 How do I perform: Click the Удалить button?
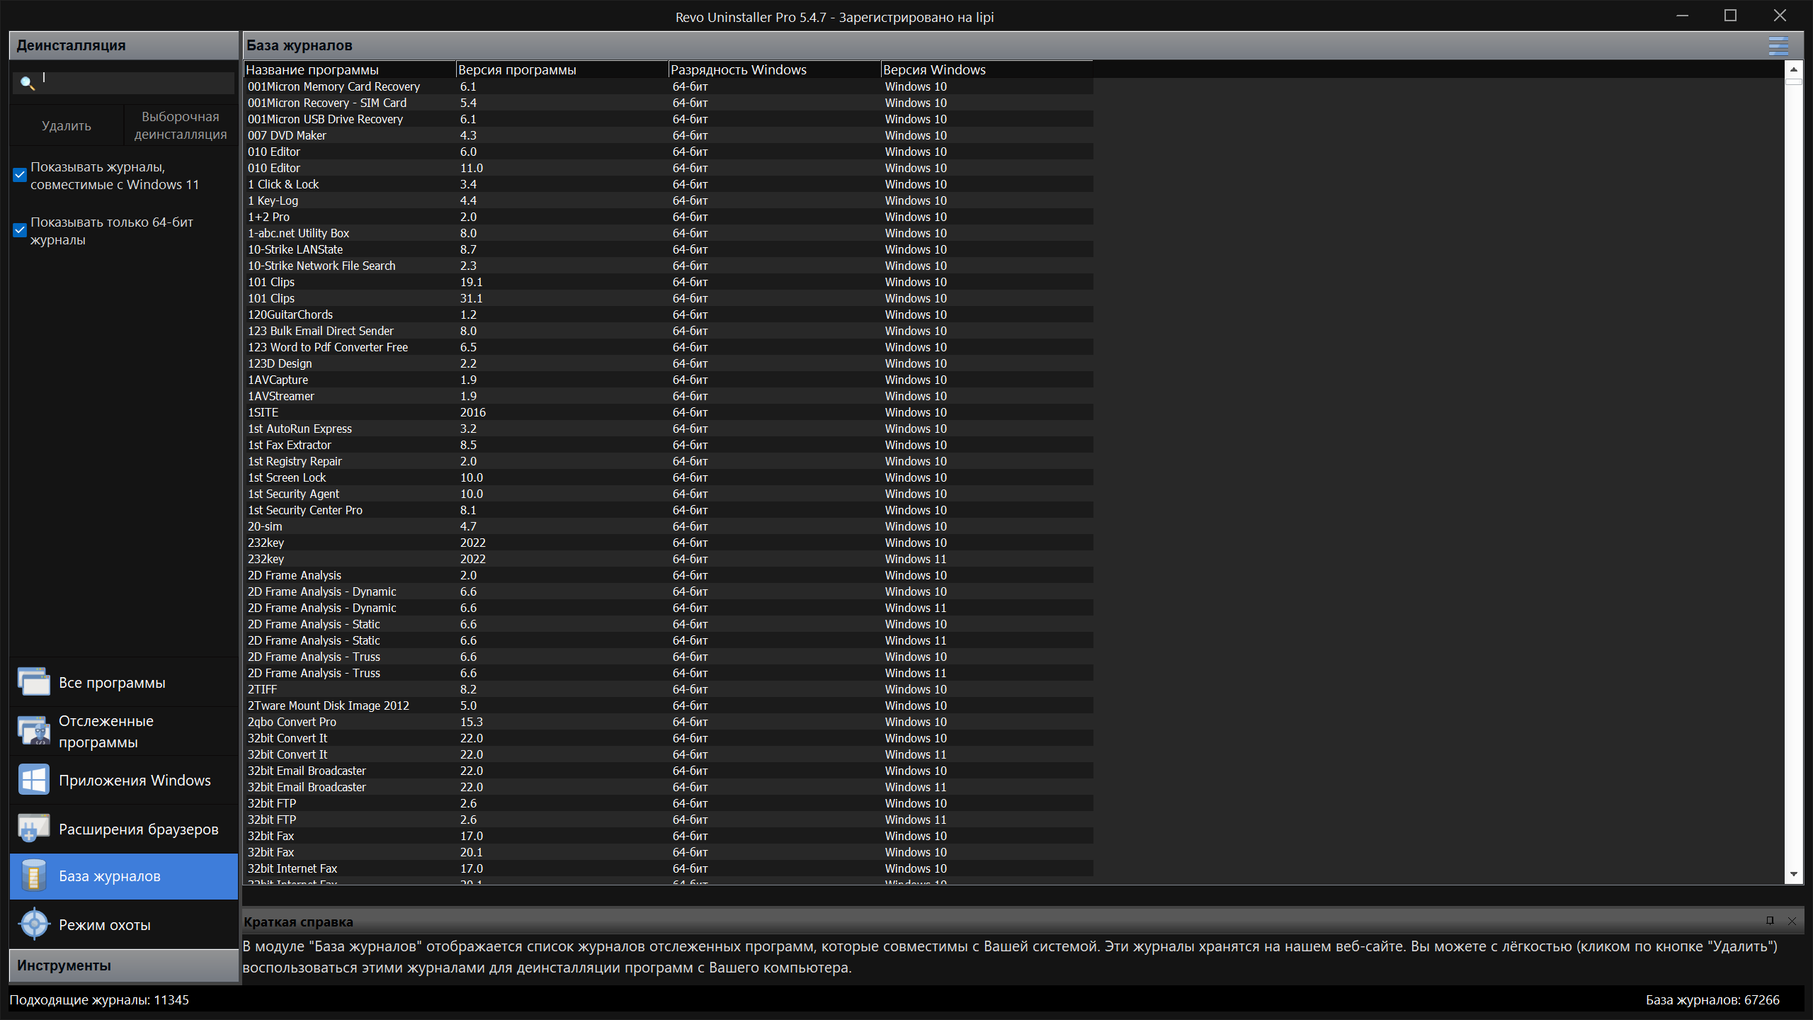coord(66,126)
